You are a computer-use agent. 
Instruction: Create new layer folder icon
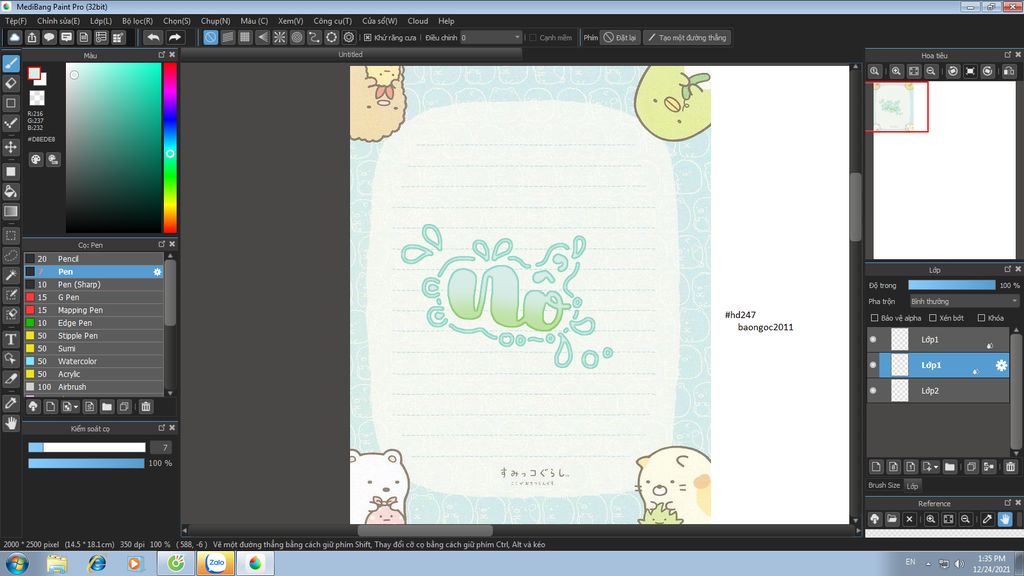coord(950,466)
